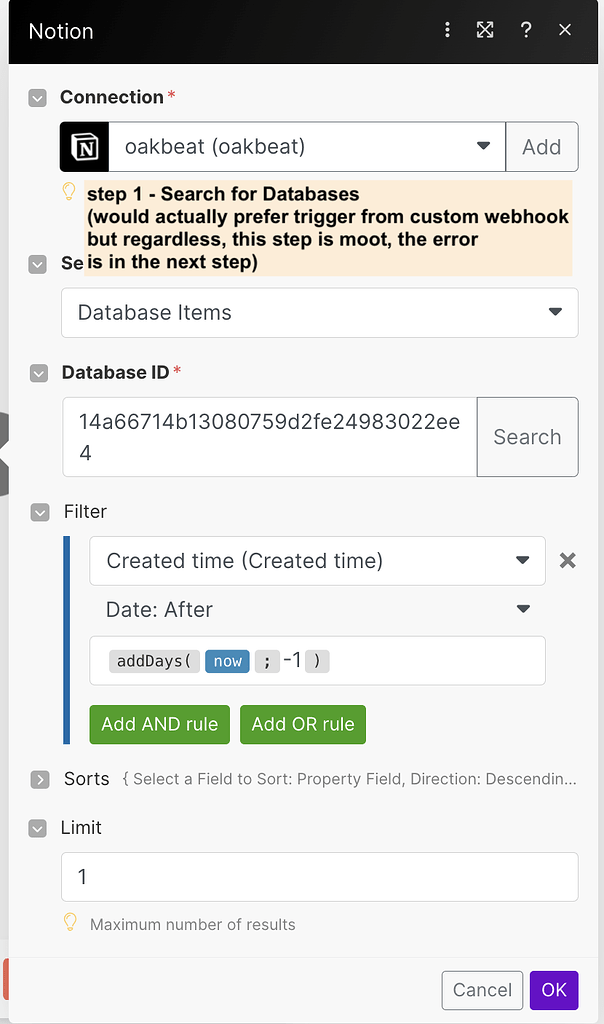This screenshot has width=604, height=1024.
Task: Remove the Created time filter rule
Action: point(567,561)
